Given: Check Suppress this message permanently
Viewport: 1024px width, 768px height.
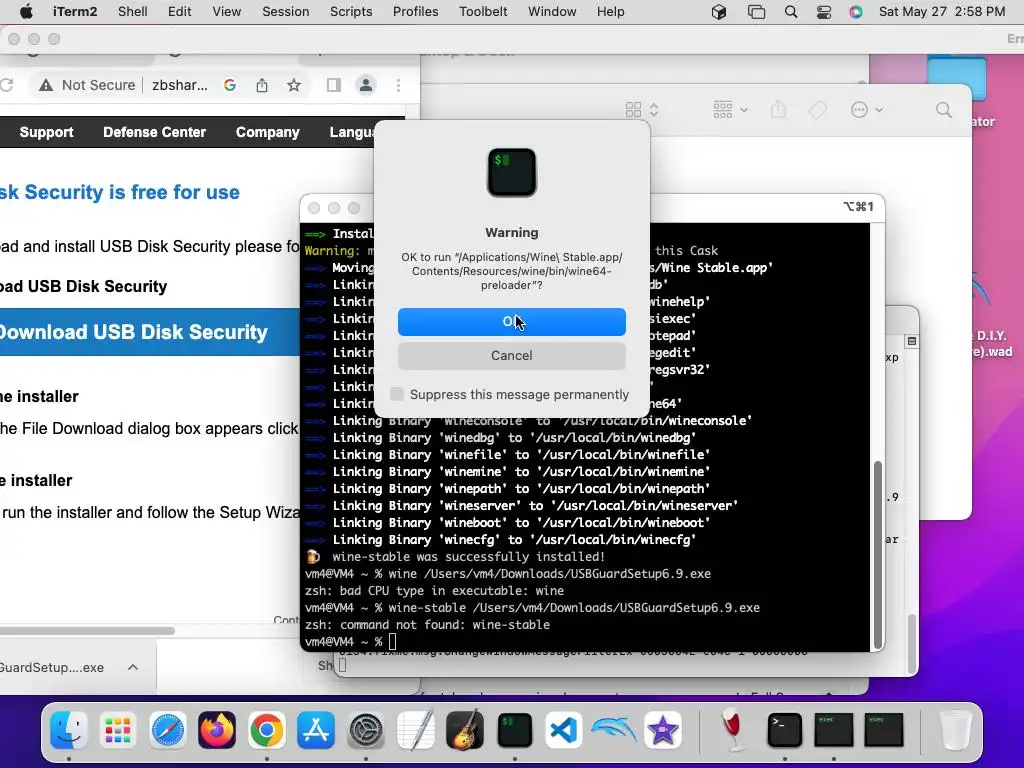Looking at the screenshot, I should point(396,394).
